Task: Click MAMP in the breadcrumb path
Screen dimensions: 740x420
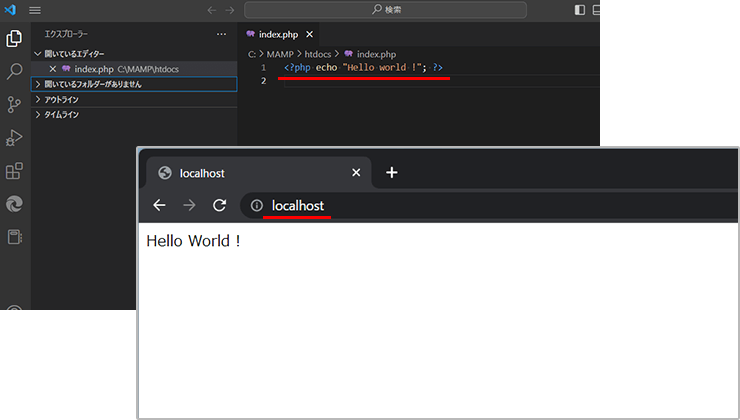Action: pos(280,54)
